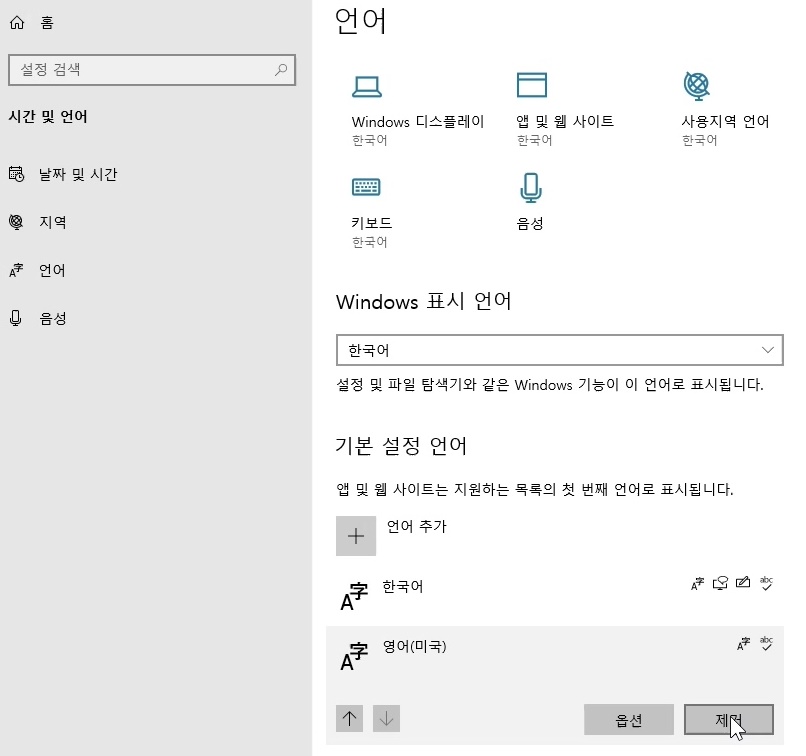Open 옵션 for 영어(미국)

(629, 720)
